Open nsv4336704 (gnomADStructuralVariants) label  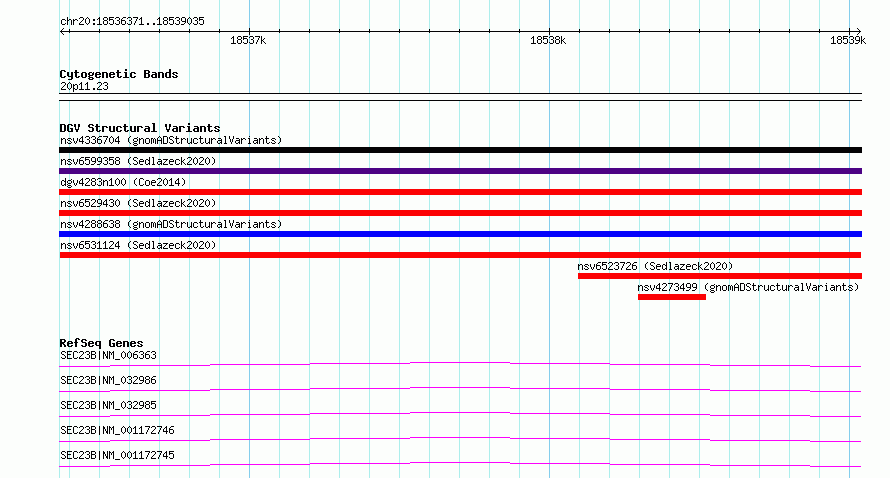pyautogui.click(x=171, y=140)
